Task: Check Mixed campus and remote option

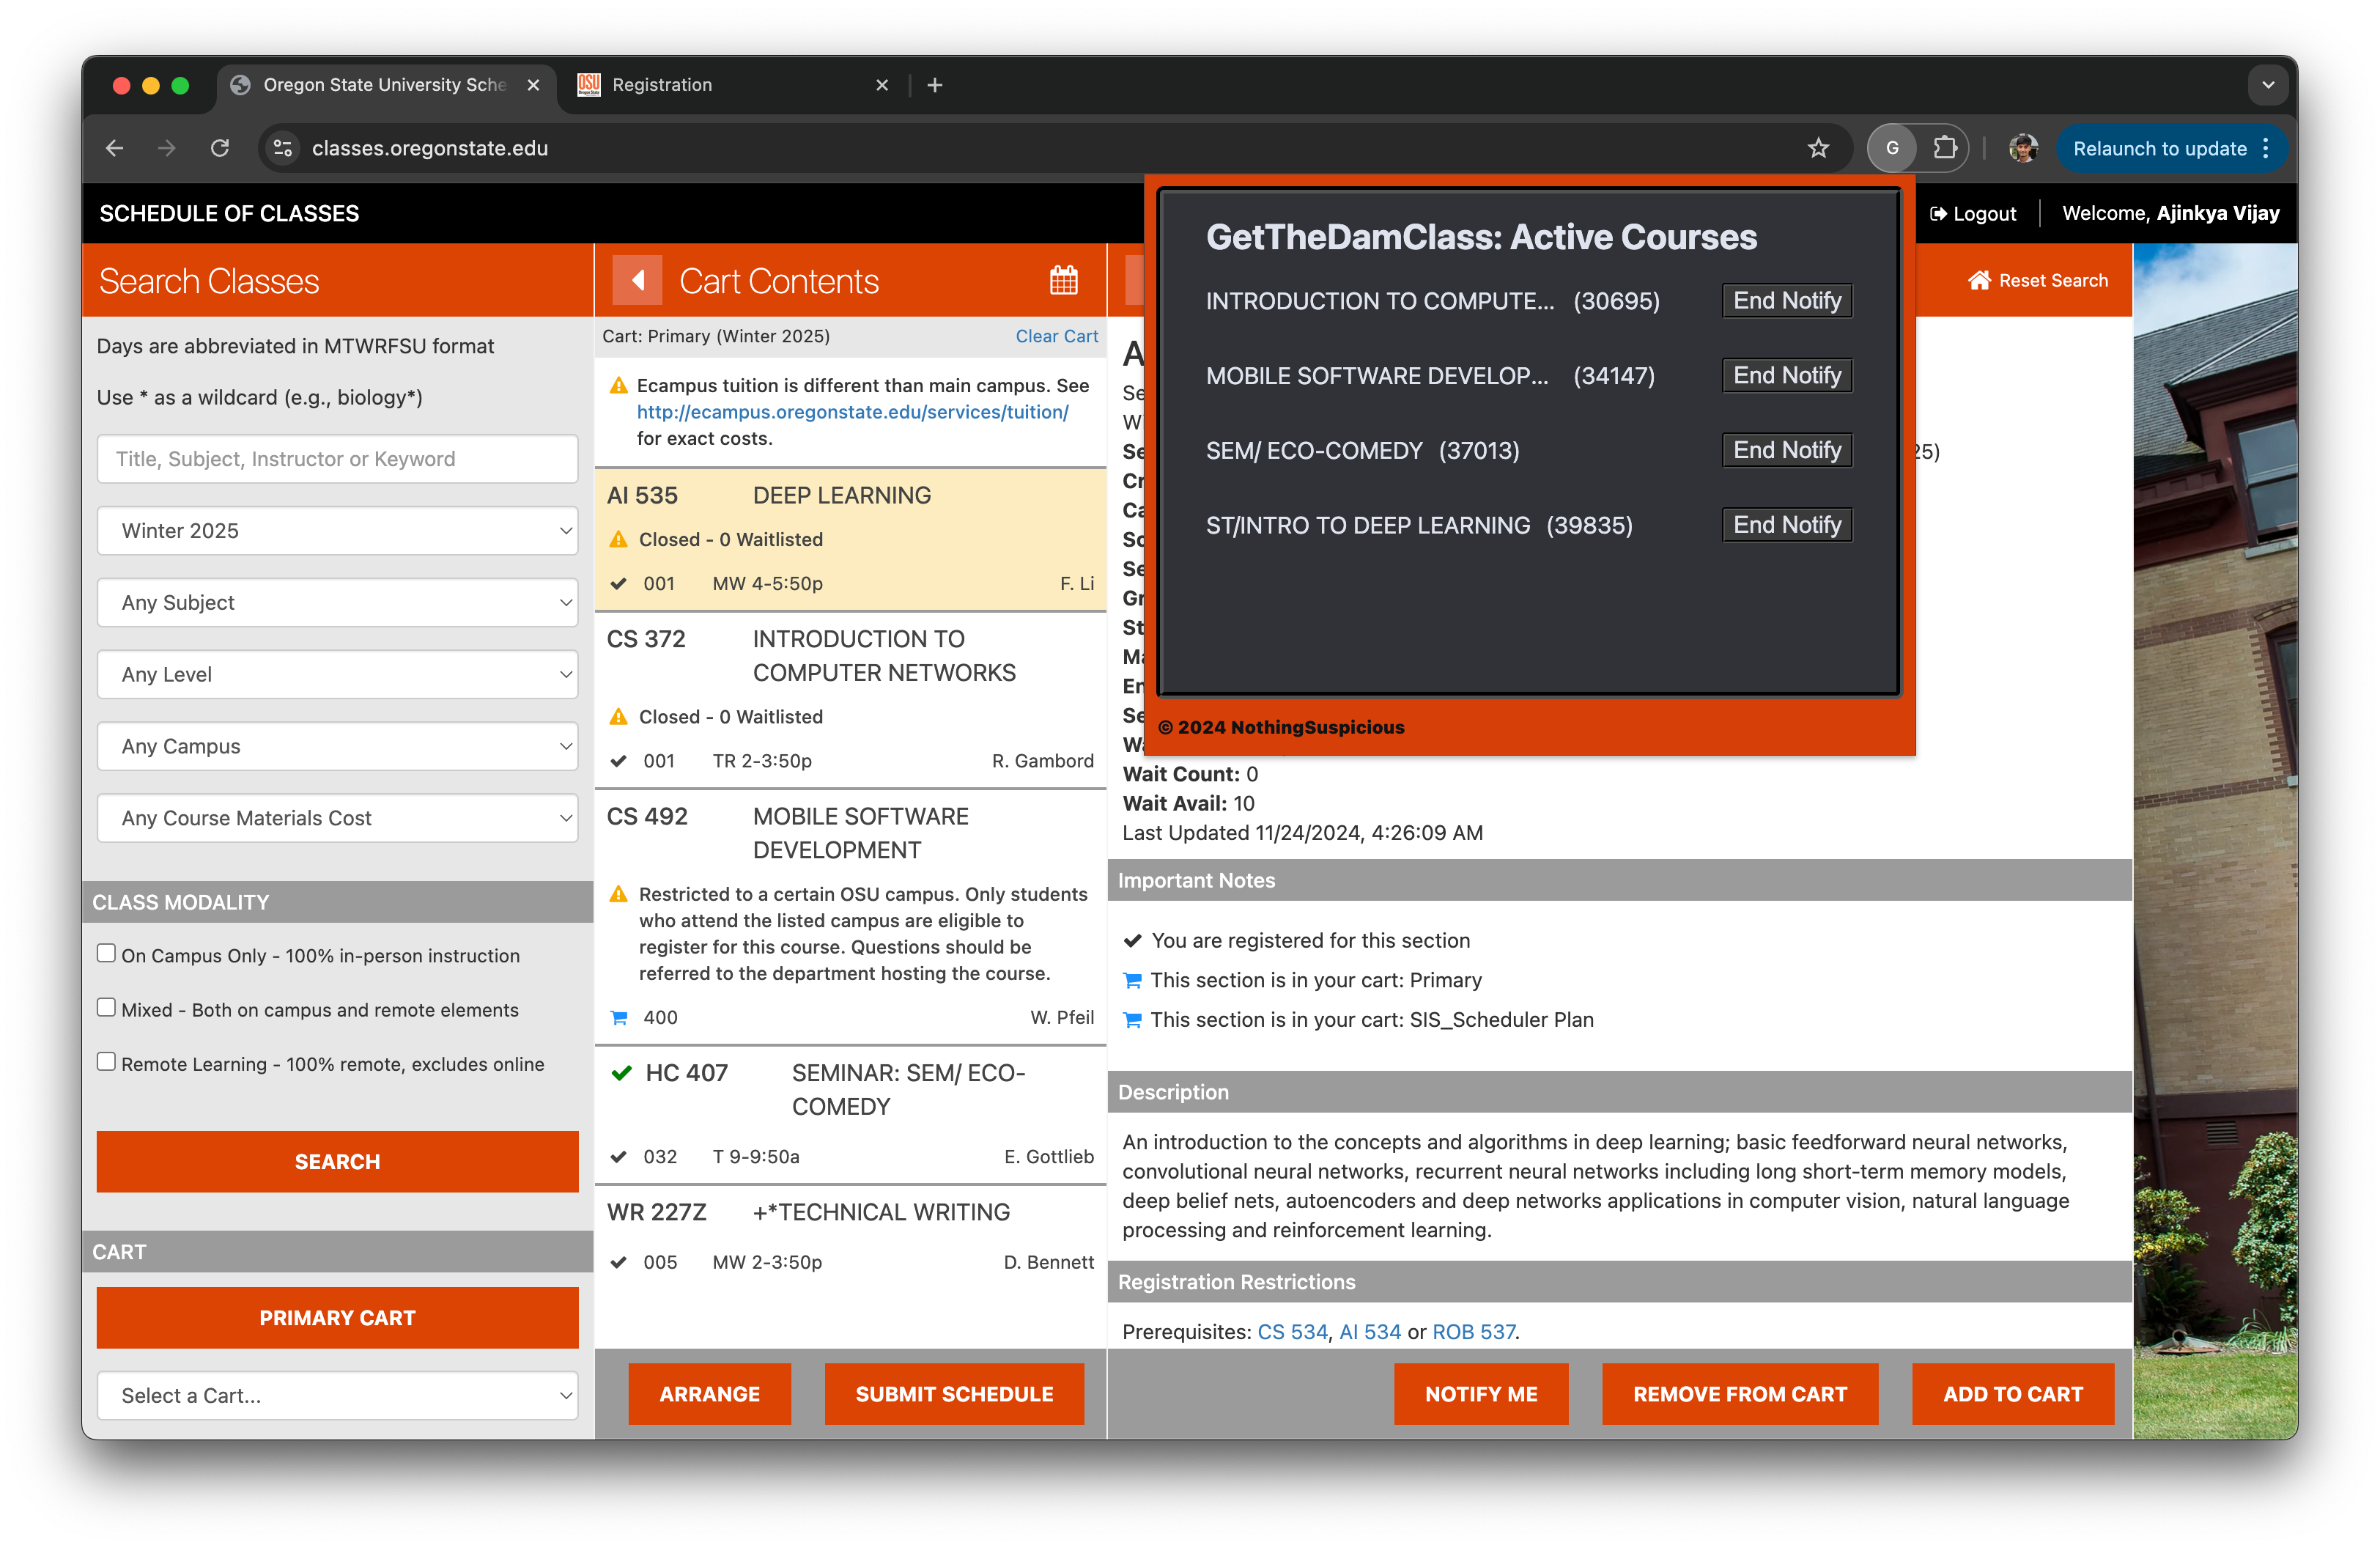Action: coord(106,1008)
